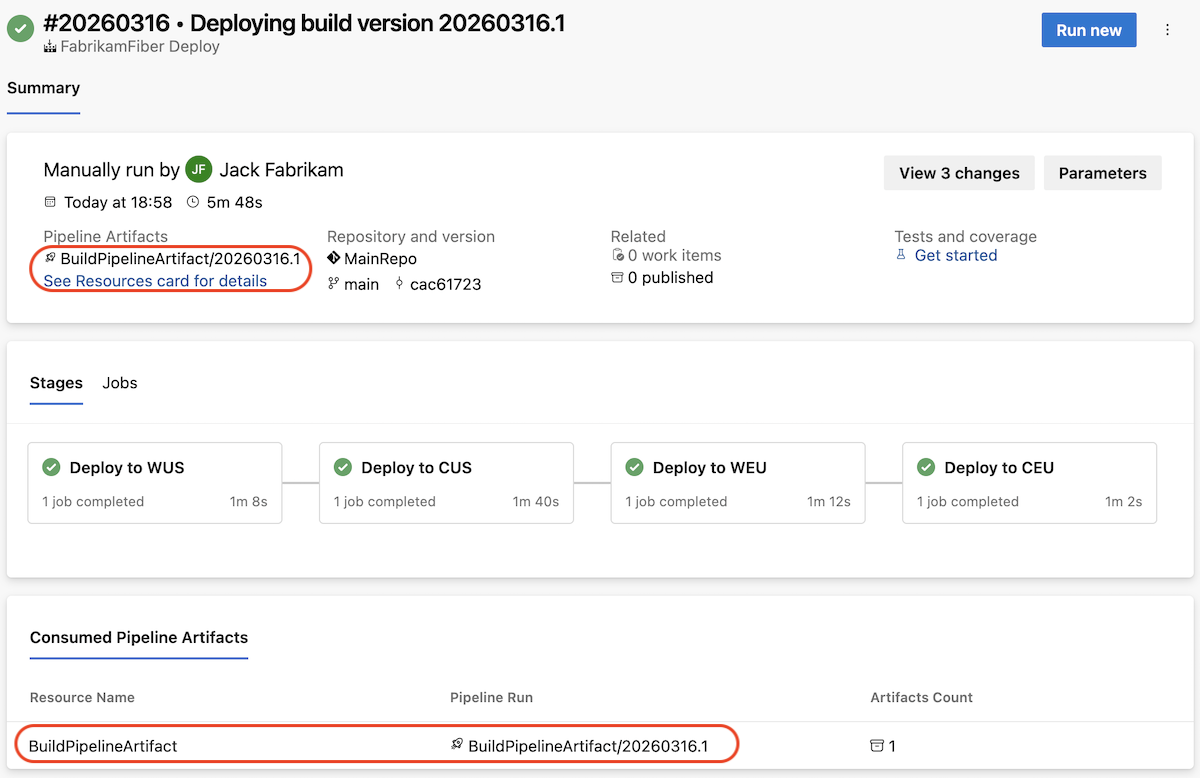This screenshot has height=778, width=1200.
Task: Click the calendar icon beside Today at 18:58
Action: (x=50, y=202)
